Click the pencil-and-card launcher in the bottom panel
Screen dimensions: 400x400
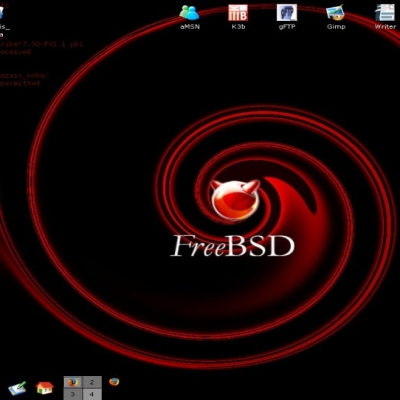pos(17,388)
